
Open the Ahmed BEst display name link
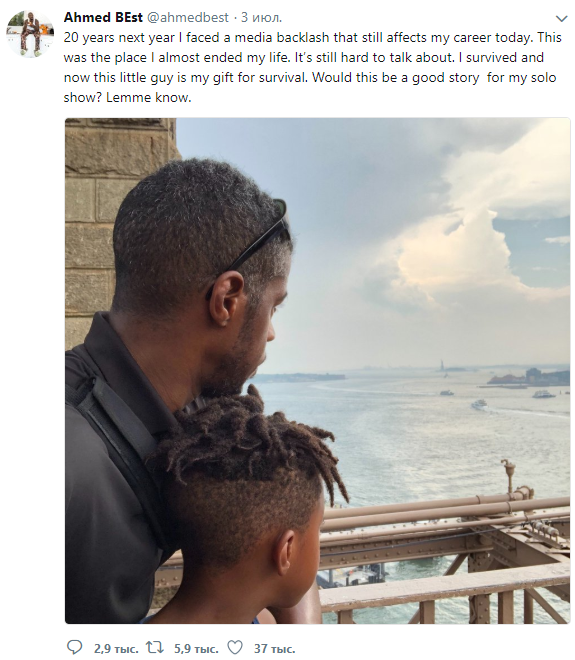point(103,17)
